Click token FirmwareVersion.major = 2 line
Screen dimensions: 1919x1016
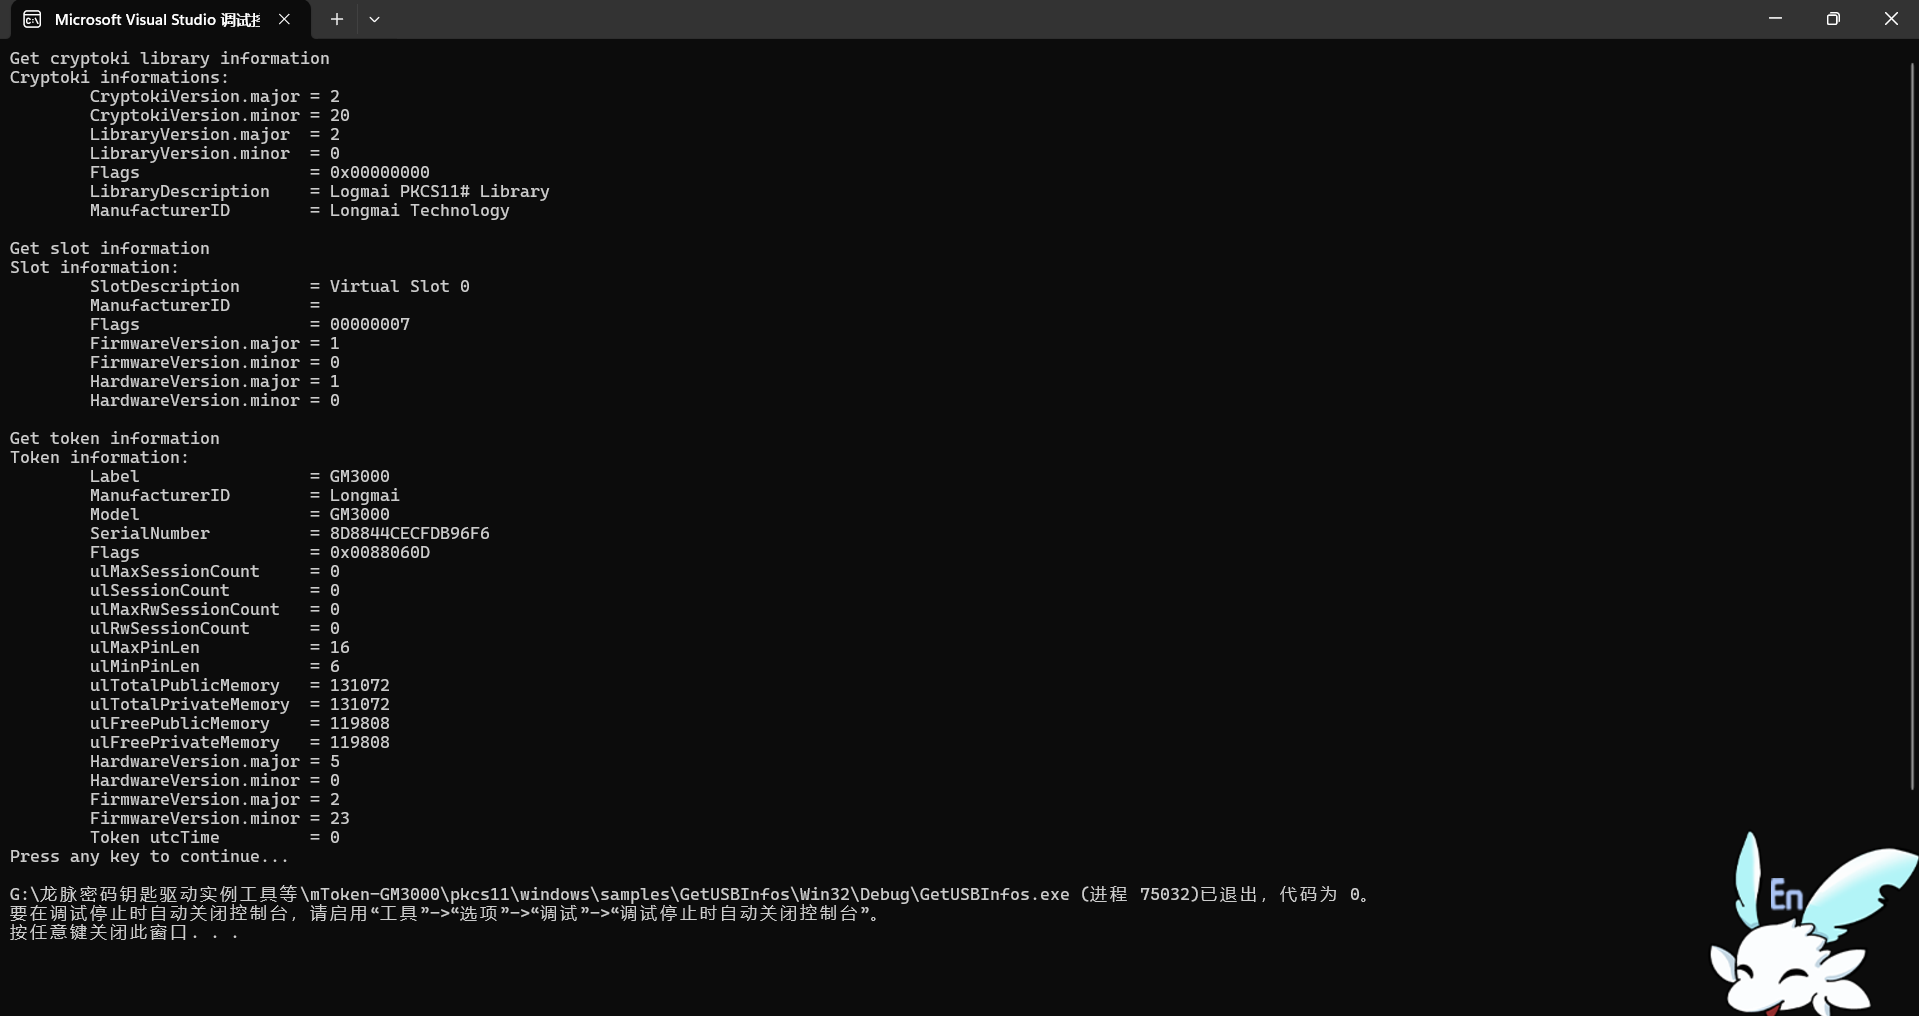point(215,799)
